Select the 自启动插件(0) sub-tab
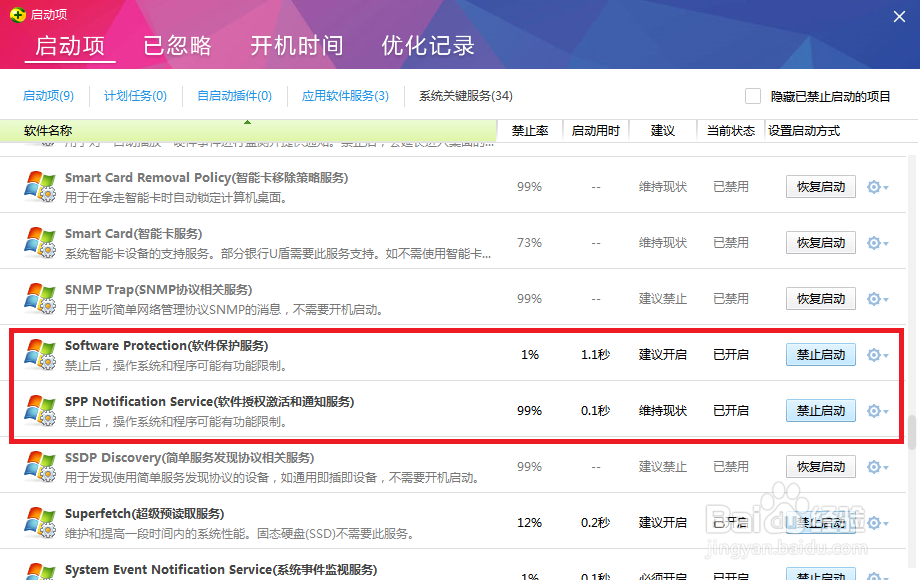The width and height of the screenshot is (920, 580). tap(235, 96)
